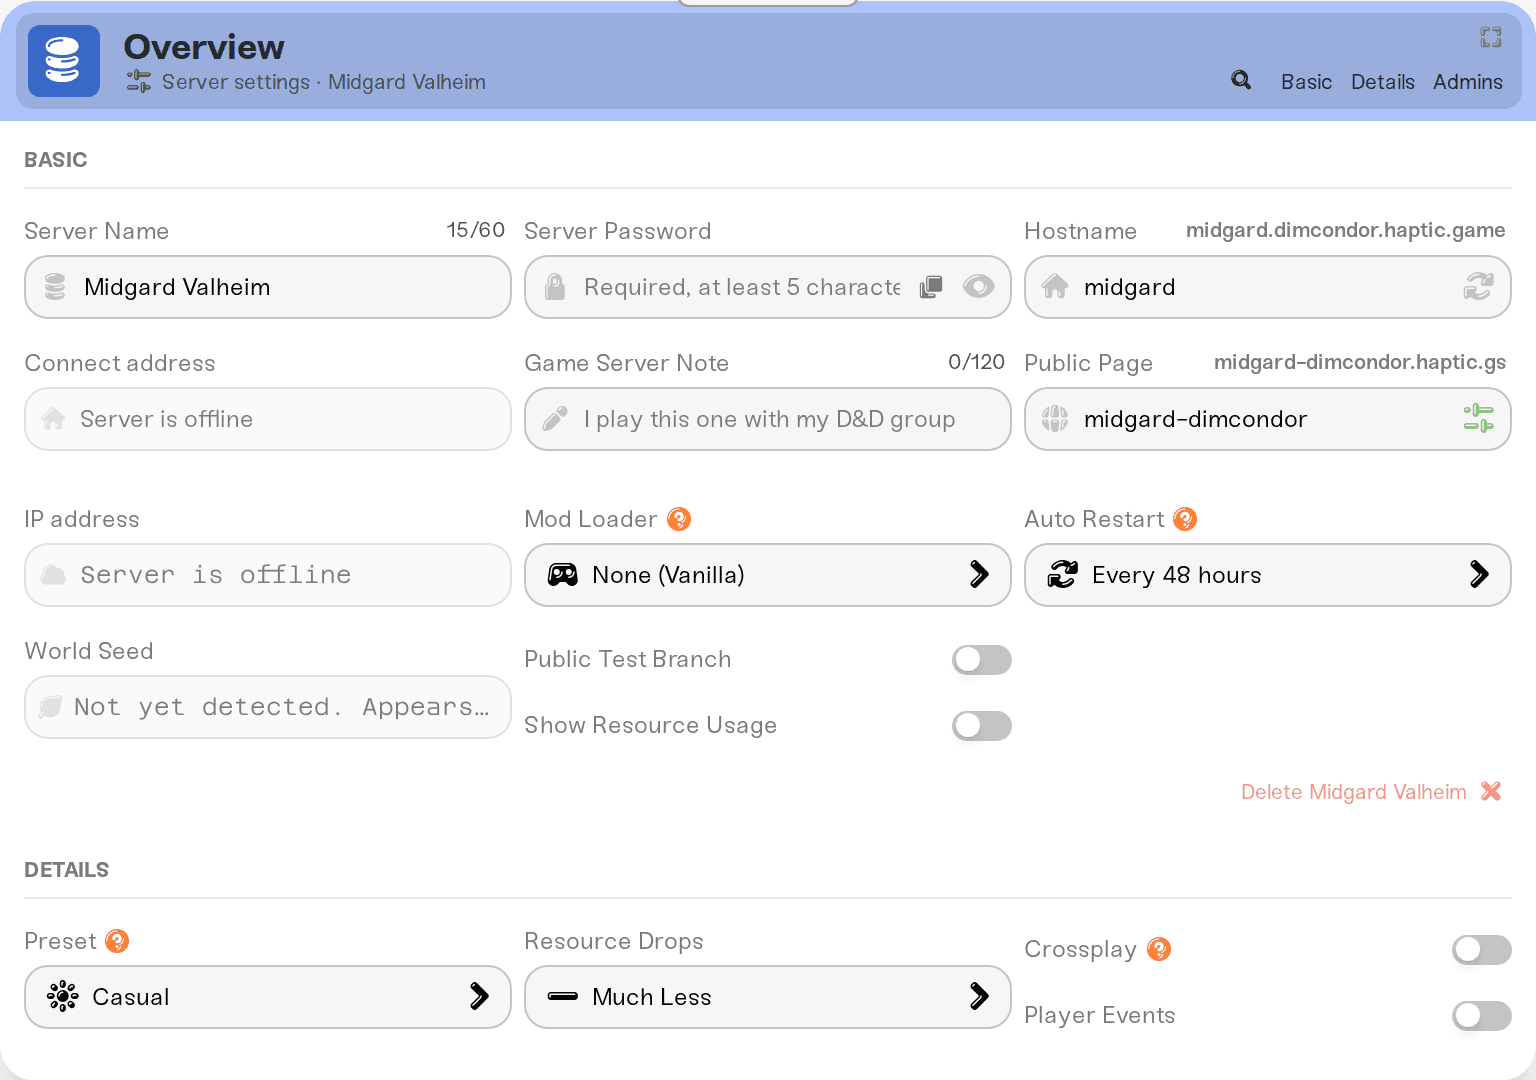The height and width of the screenshot is (1080, 1536).
Task: Click the Crossplay help question icon
Action: [x=1159, y=949]
